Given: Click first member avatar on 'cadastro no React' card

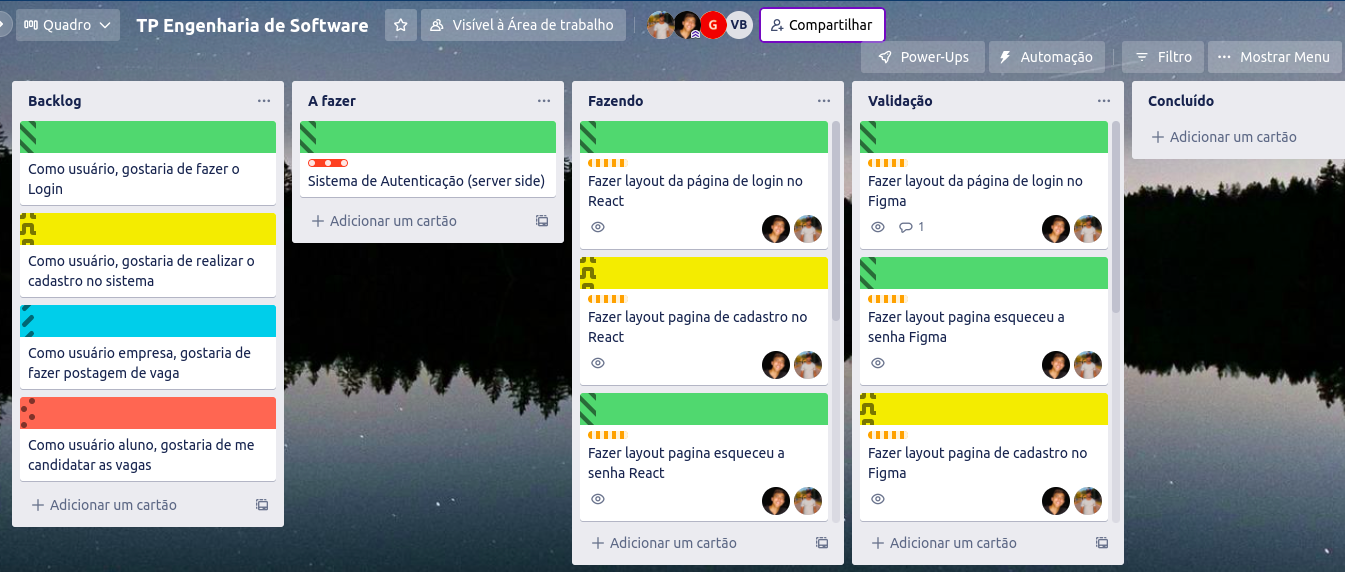Looking at the screenshot, I should [776, 365].
